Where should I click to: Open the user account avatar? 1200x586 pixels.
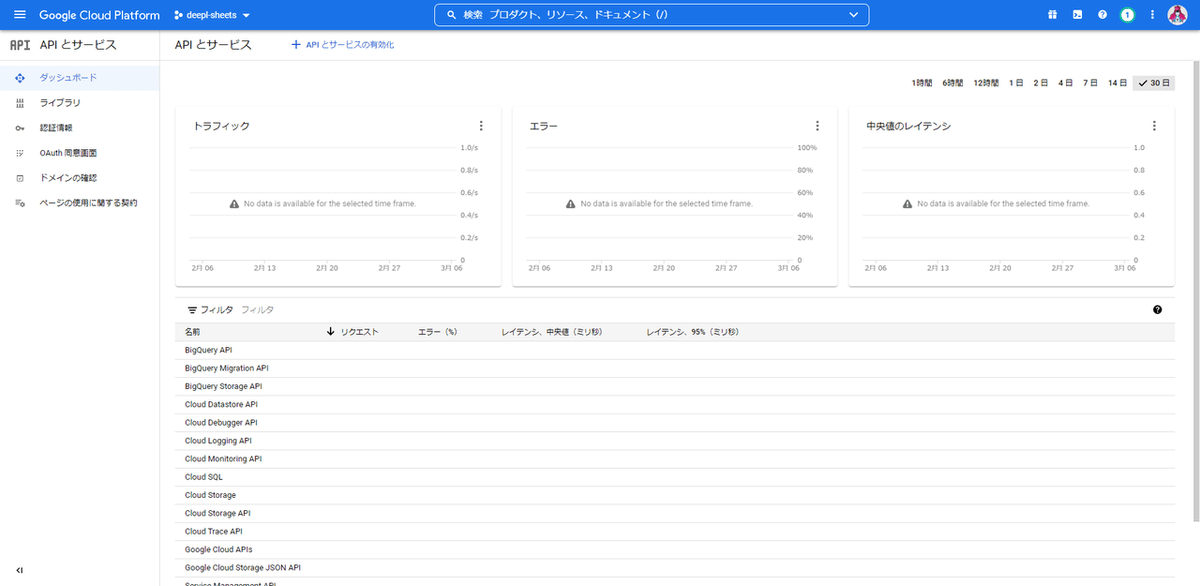click(x=1177, y=15)
